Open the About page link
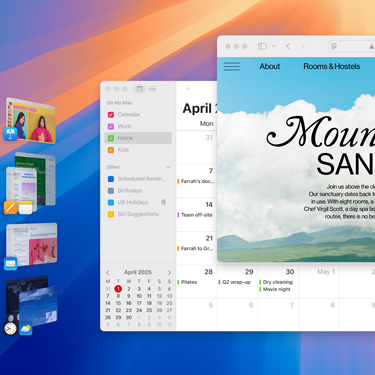Screen dimensions: 375x375 click(x=270, y=66)
